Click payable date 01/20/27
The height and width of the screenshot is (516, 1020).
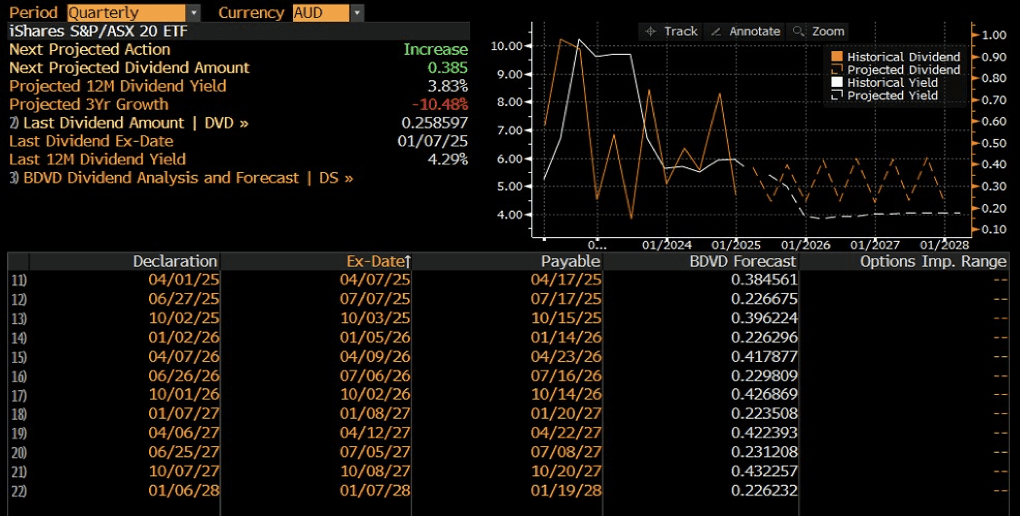(566, 414)
